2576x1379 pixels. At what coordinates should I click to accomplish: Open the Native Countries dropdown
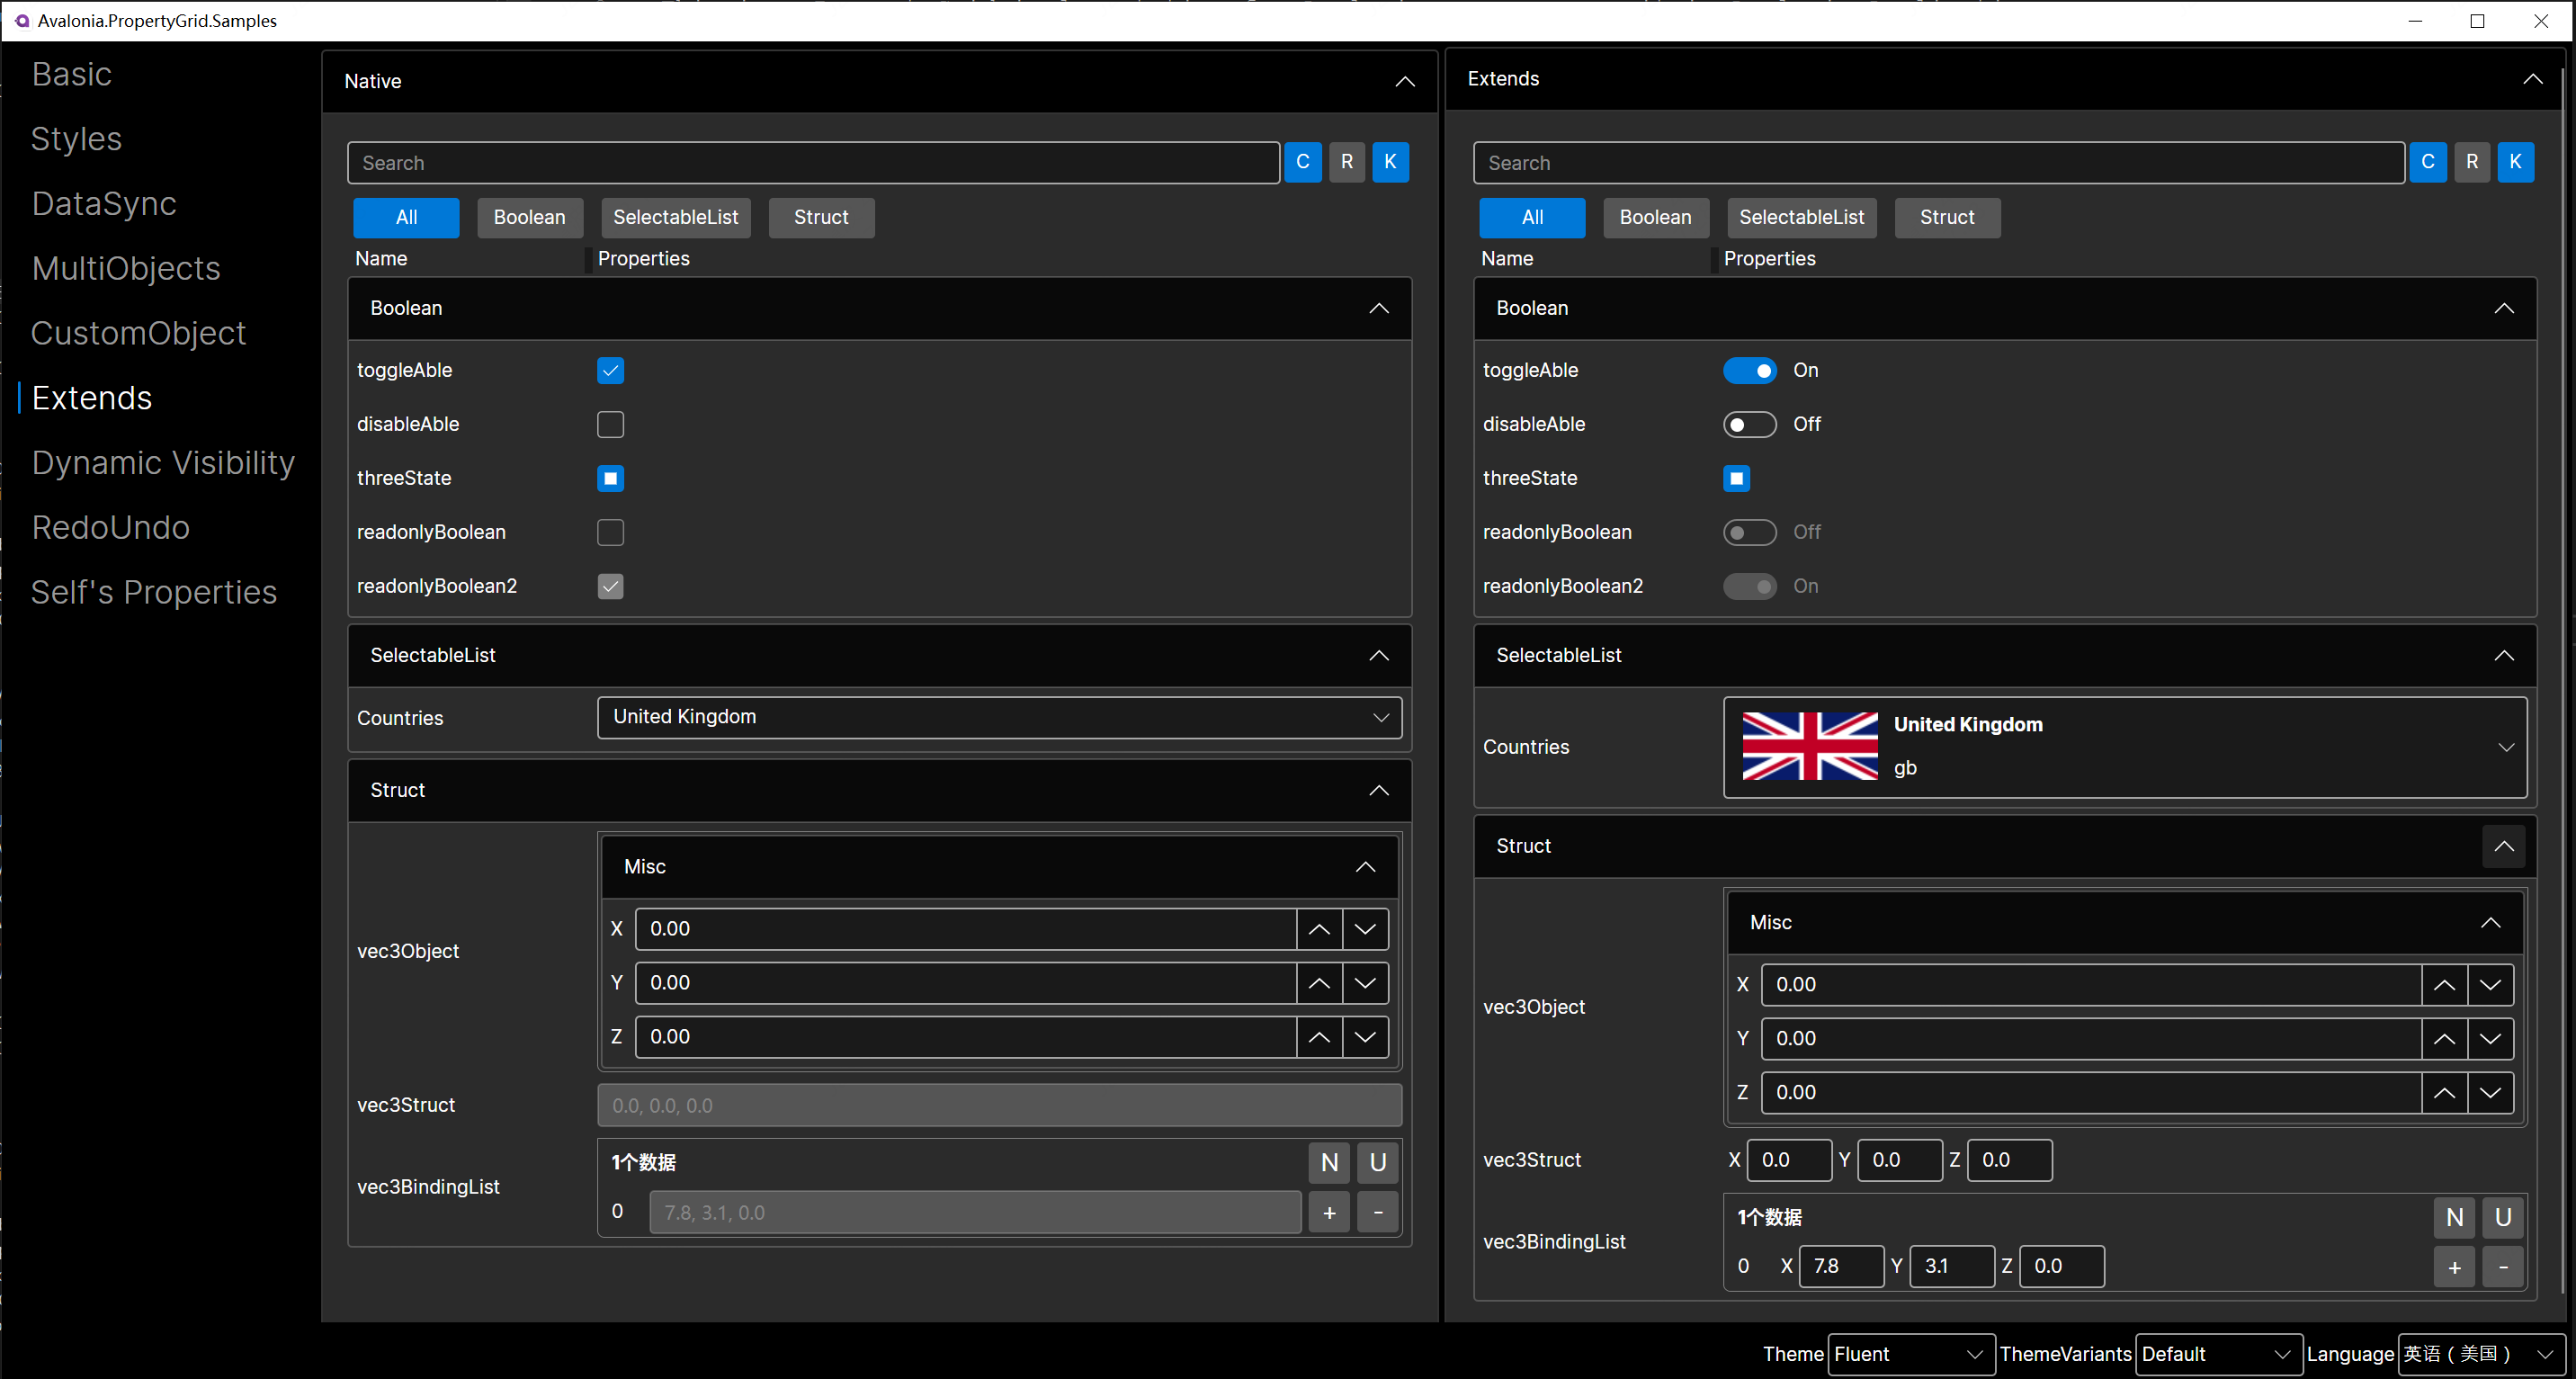coord(999,717)
